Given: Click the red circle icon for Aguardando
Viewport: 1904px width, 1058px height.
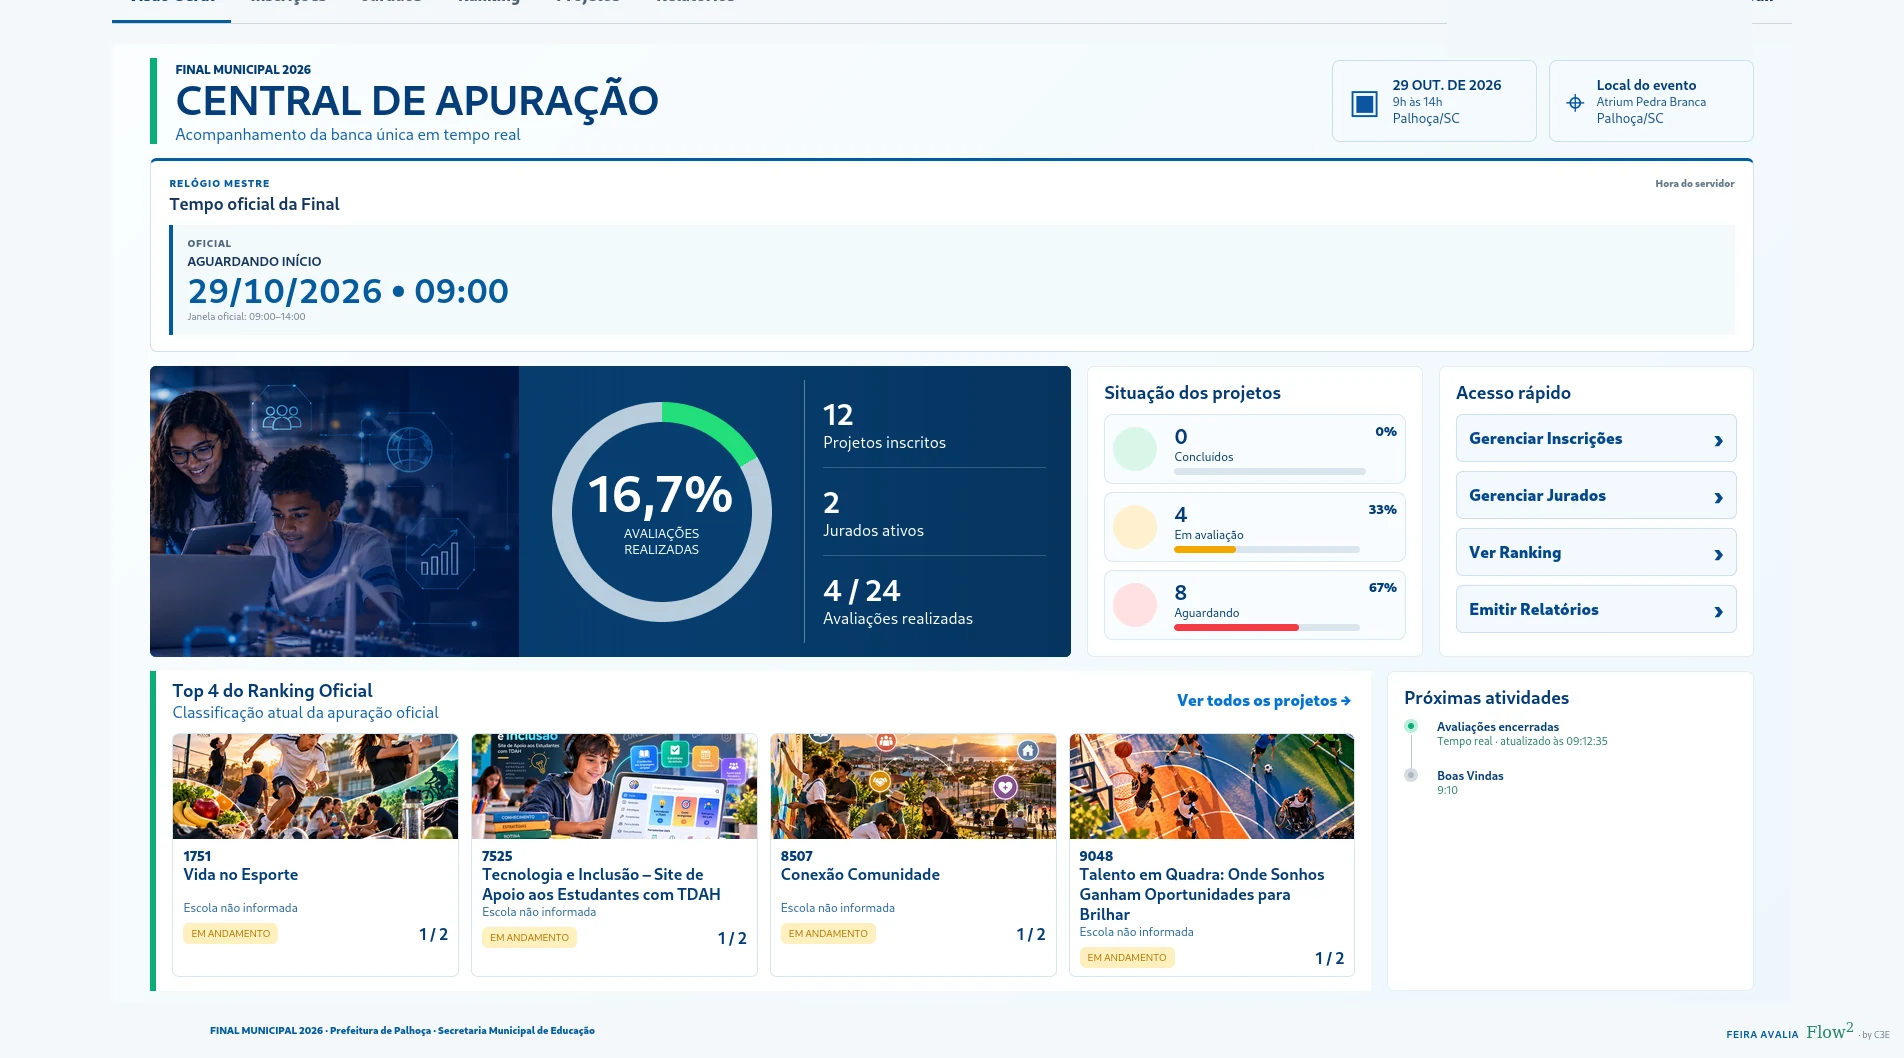Looking at the screenshot, I should click(x=1135, y=605).
